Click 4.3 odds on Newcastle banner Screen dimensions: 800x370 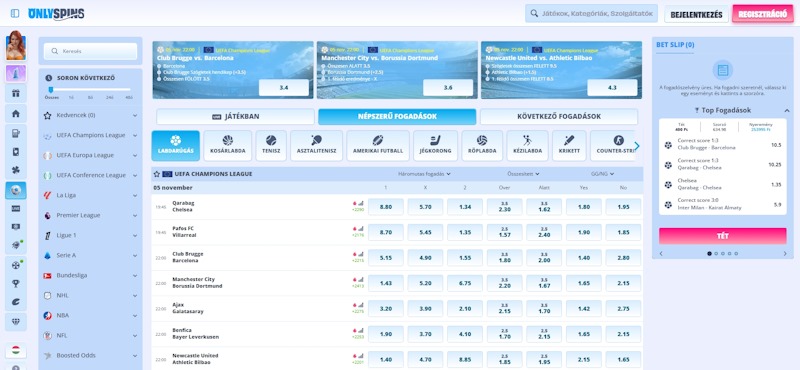point(612,88)
